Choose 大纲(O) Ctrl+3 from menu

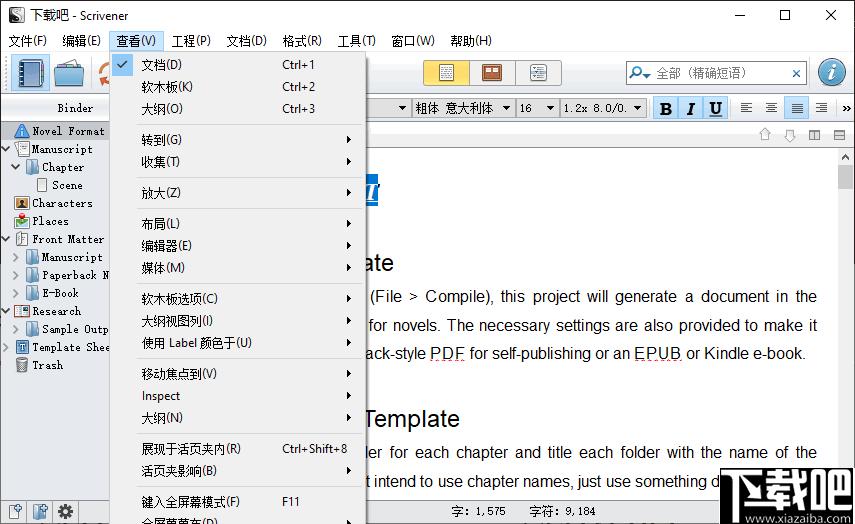pyautogui.click(x=238, y=109)
